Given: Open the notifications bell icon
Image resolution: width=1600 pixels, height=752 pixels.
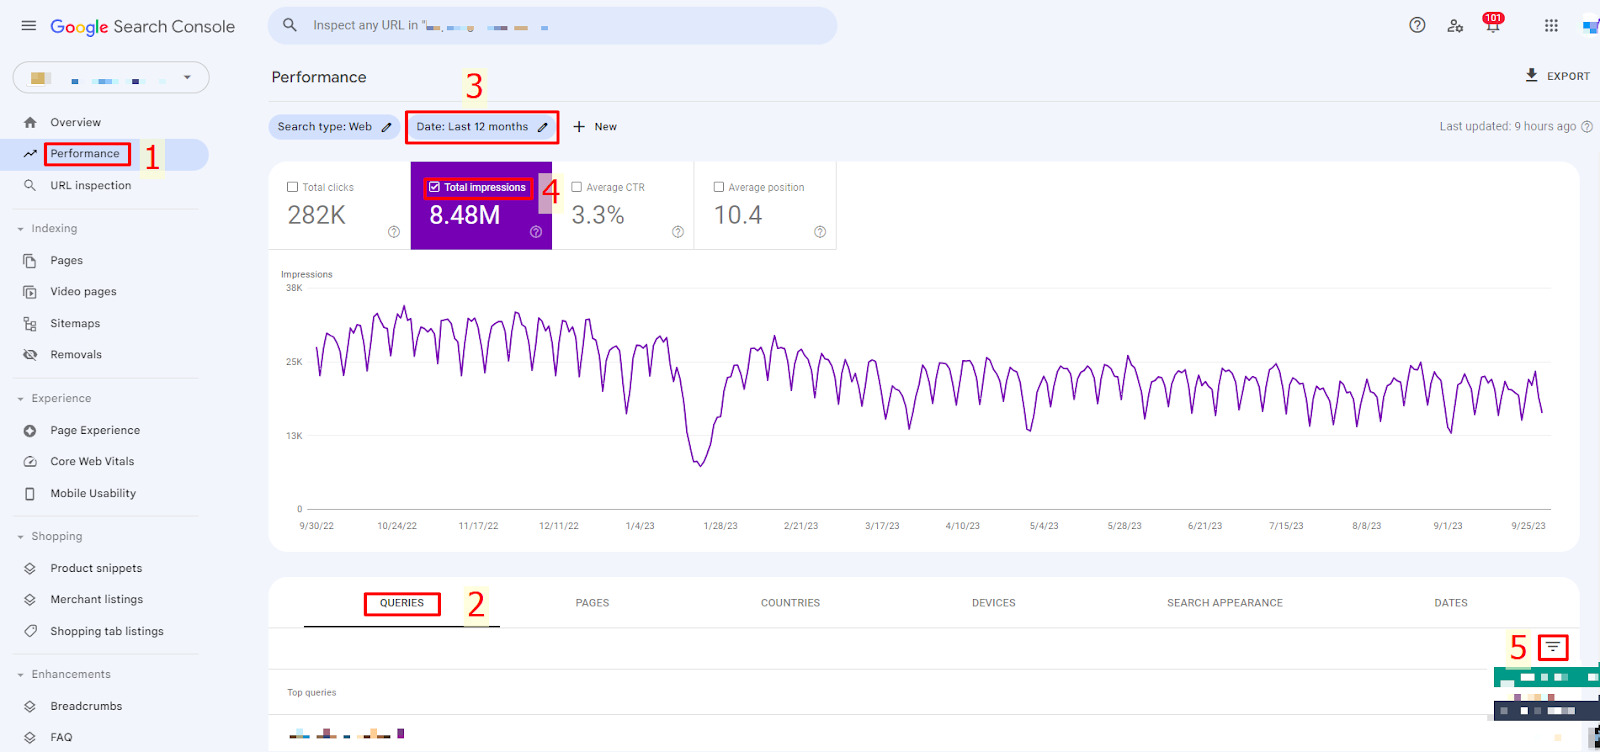Looking at the screenshot, I should [1492, 26].
